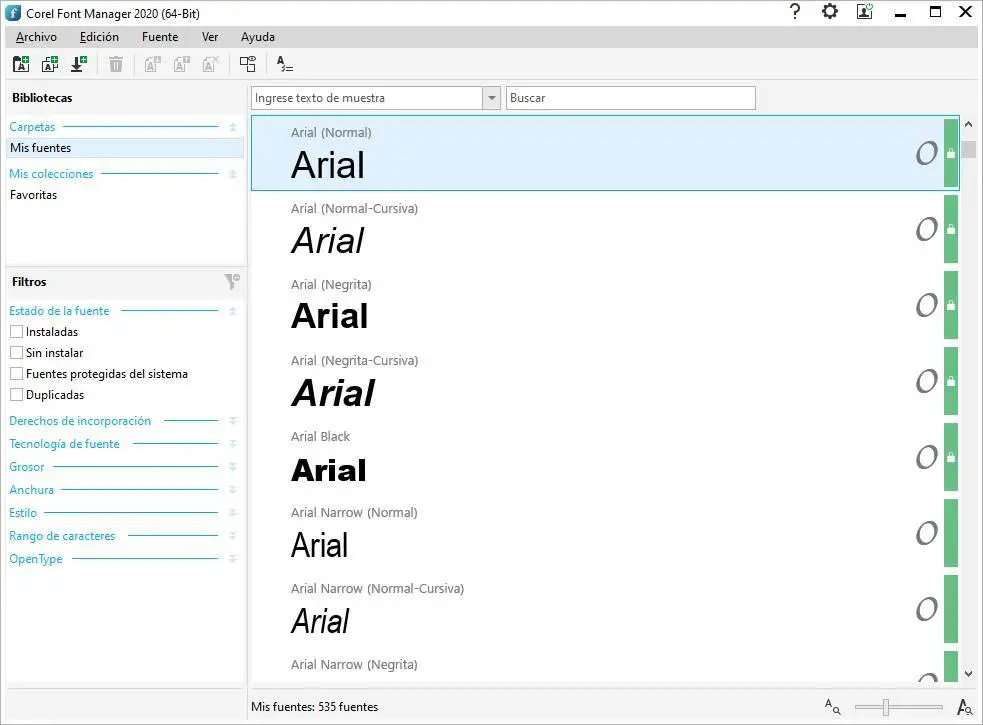Click the font preview options A icon
The height and width of the screenshot is (725, 983).
point(285,64)
